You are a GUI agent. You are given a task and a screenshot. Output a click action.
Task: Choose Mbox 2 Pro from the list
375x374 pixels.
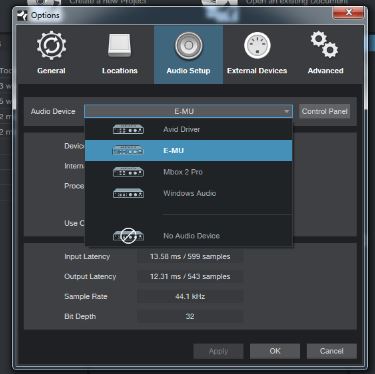(189, 172)
